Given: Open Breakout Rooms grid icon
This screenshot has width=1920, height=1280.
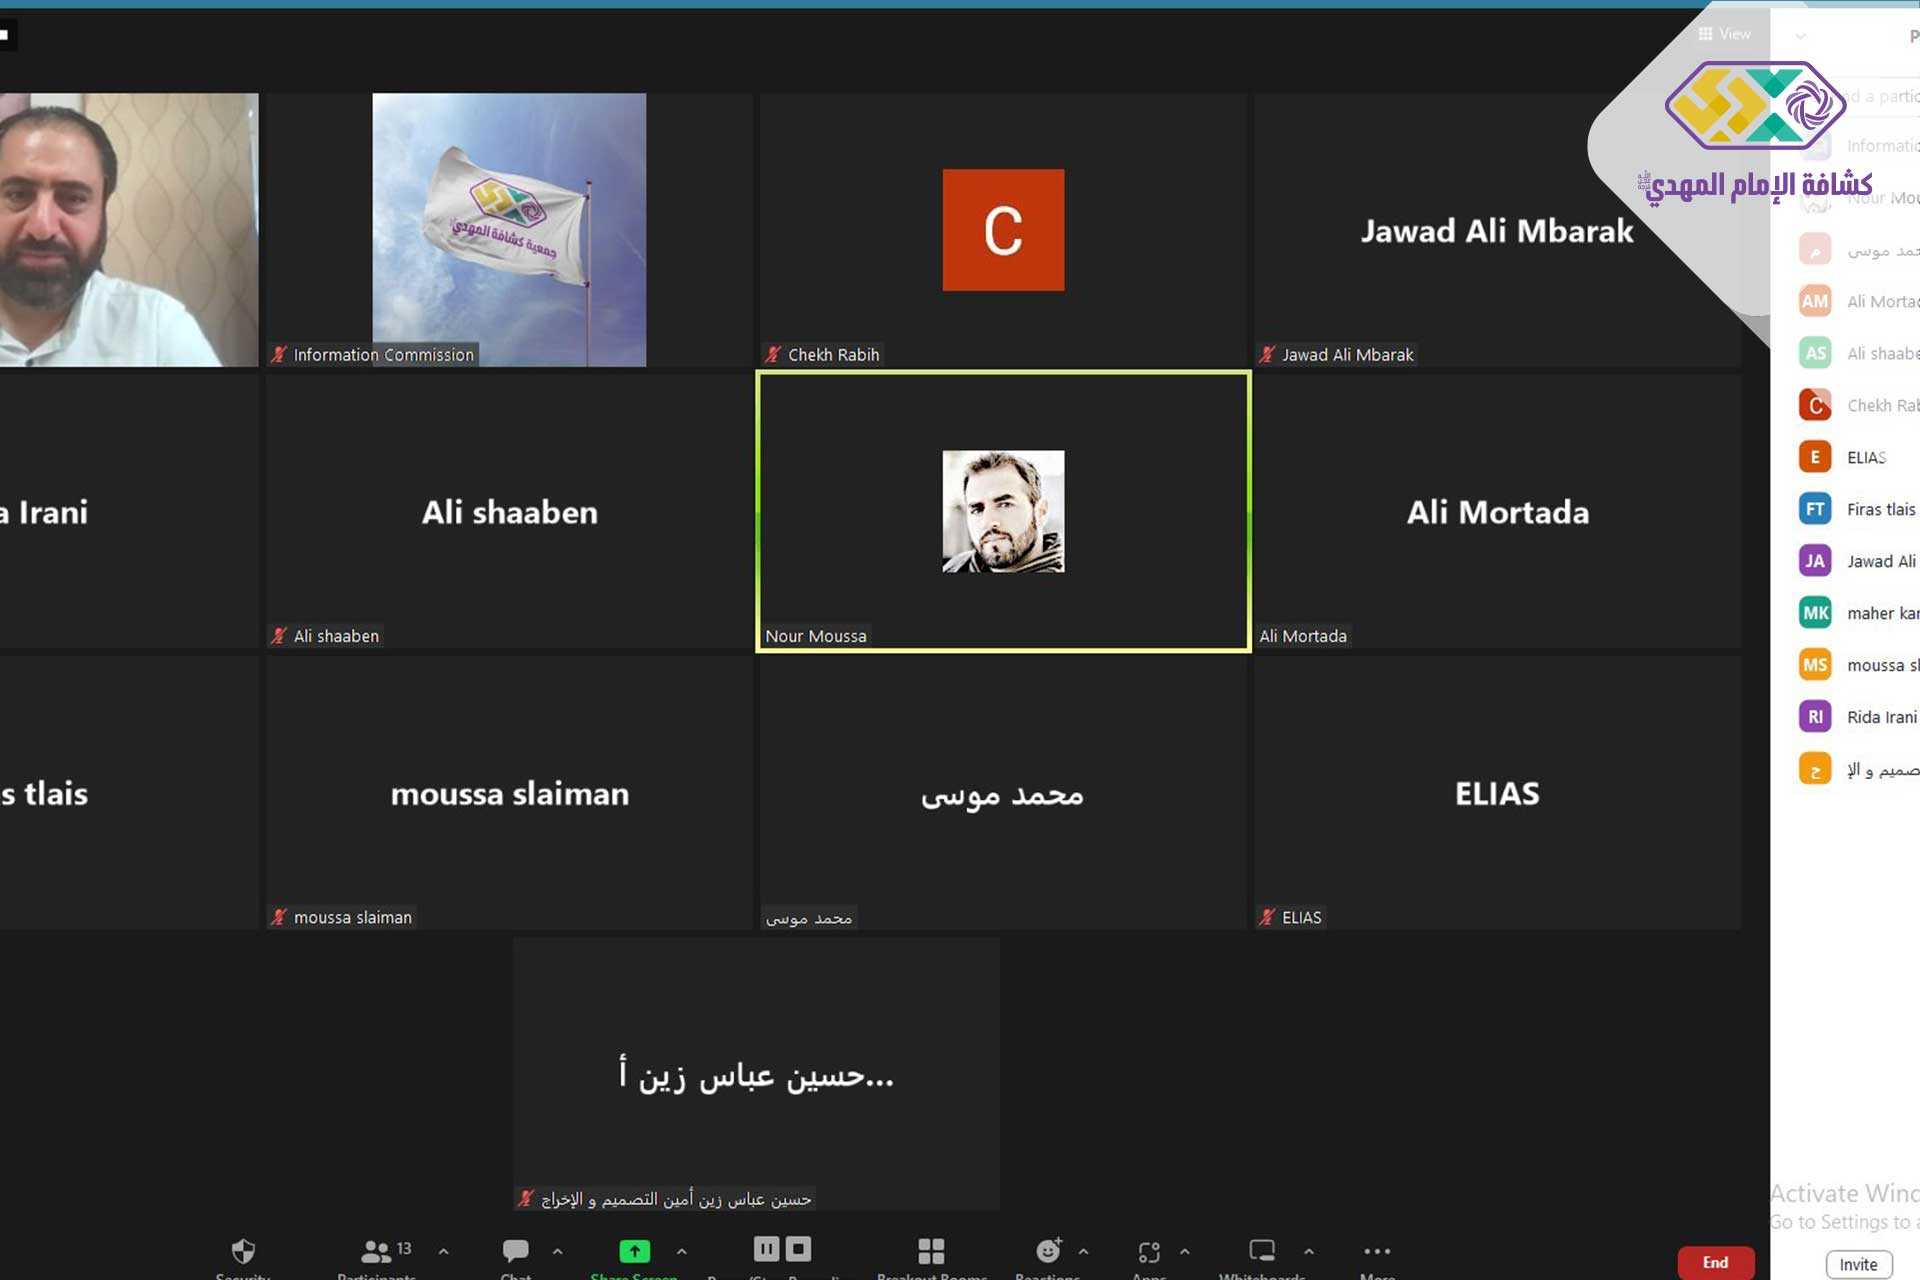Looking at the screenshot, I should (x=931, y=1251).
